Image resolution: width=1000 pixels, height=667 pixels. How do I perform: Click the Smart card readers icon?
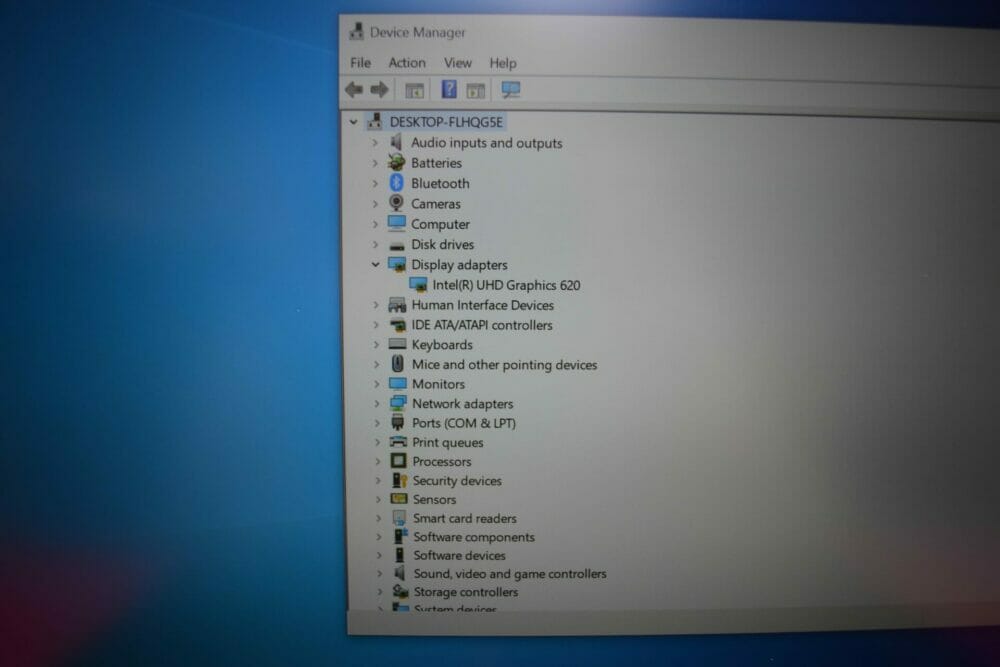pyautogui.click(x=399, y=518)
